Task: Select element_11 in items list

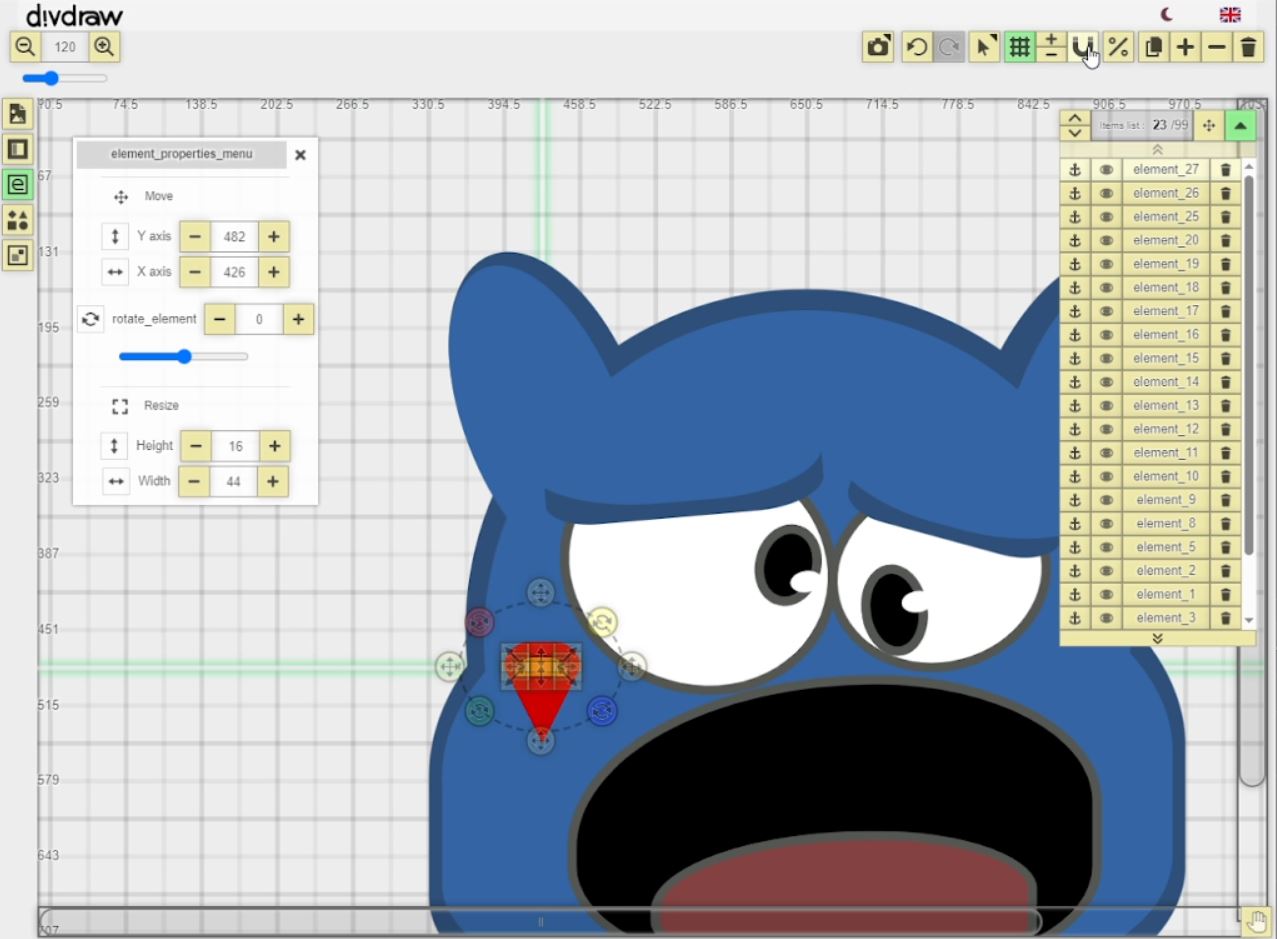Action: [1166, 453]
